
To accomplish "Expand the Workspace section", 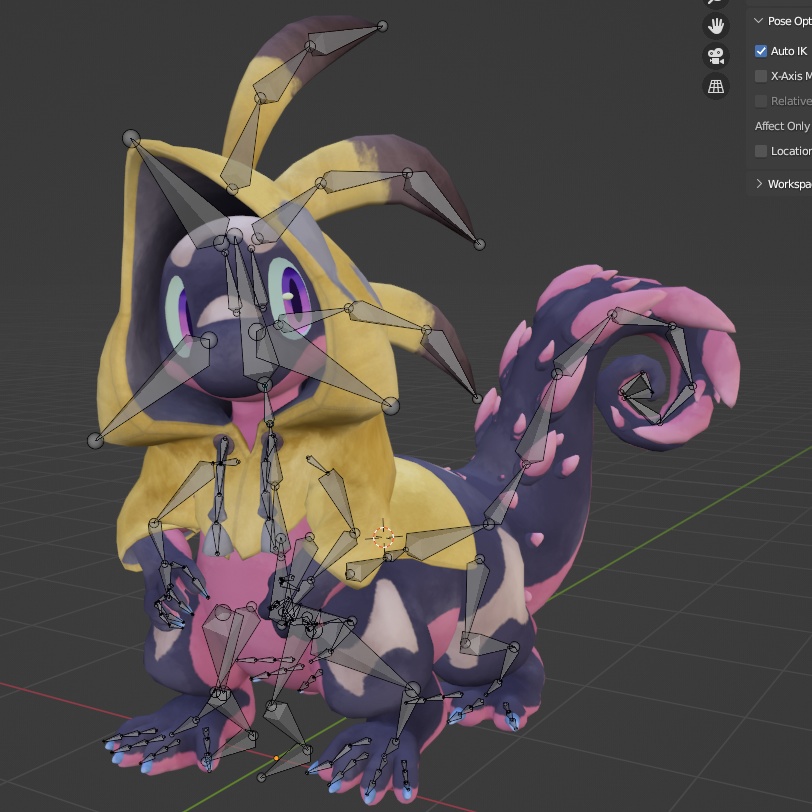I will pos(760,183).
